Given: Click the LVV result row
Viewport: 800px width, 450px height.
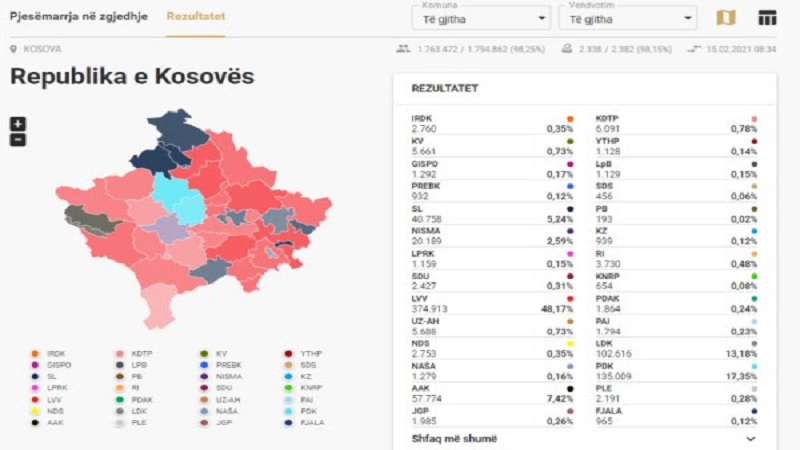Looking at the screenshot, I should coord(492,303).
